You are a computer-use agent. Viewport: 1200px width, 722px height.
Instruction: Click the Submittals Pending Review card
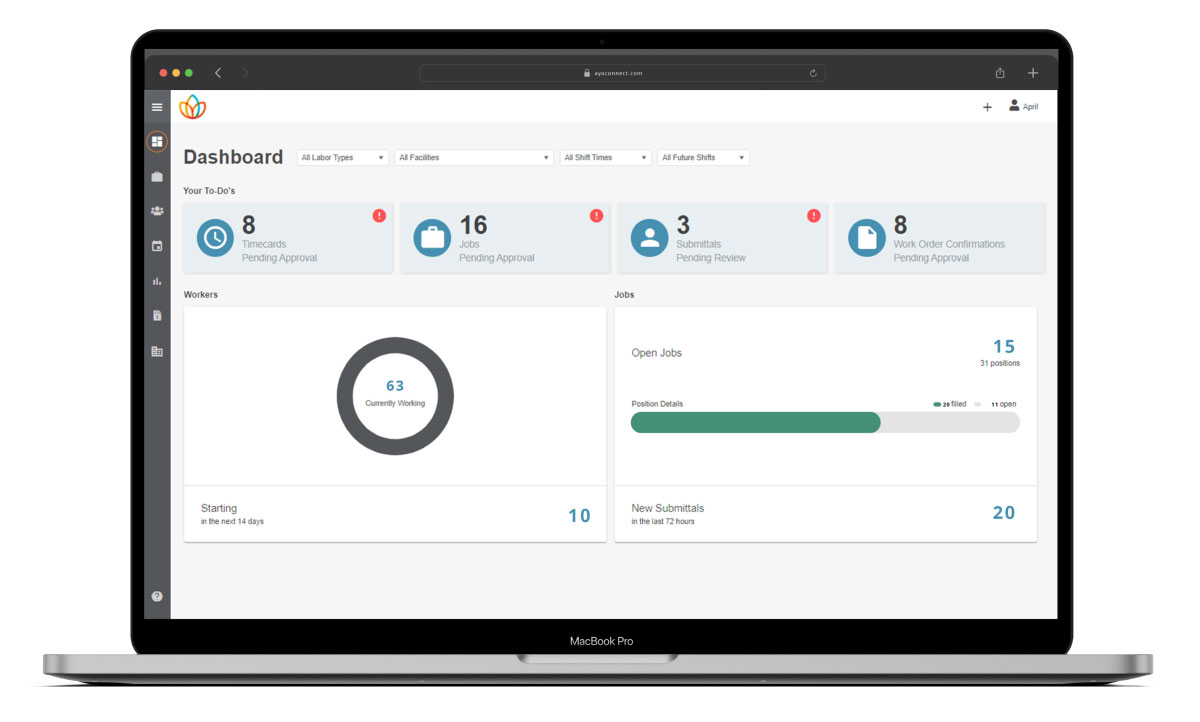722,238
